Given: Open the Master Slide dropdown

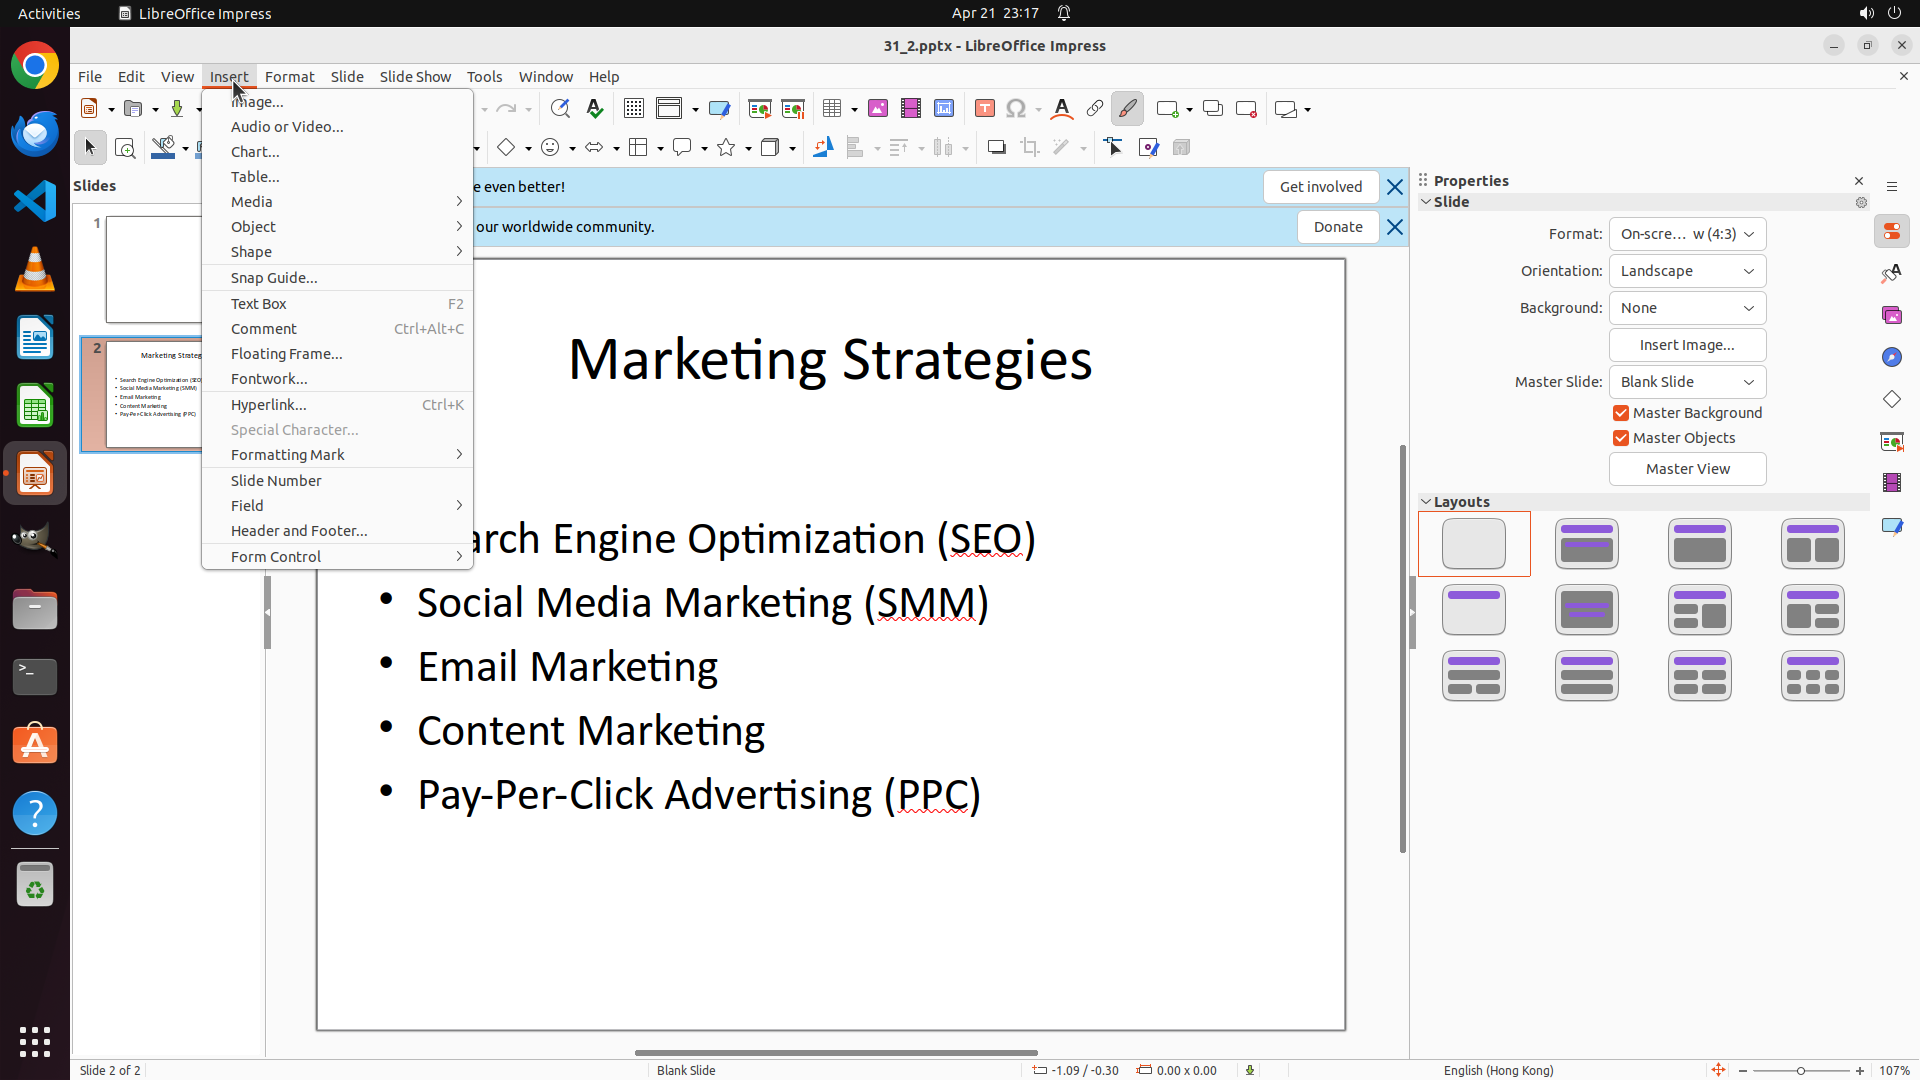Looking at the screenshot, I should click(x=1687, y=382).
